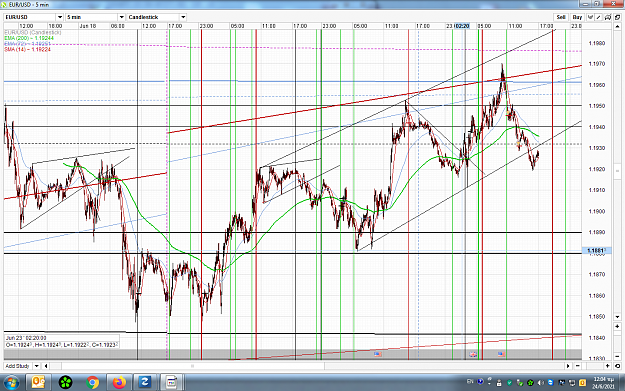Click the Jun 23 02:20:00 data box
The image size is (625, 391).
pyautogui.click(x=61, y=341)
